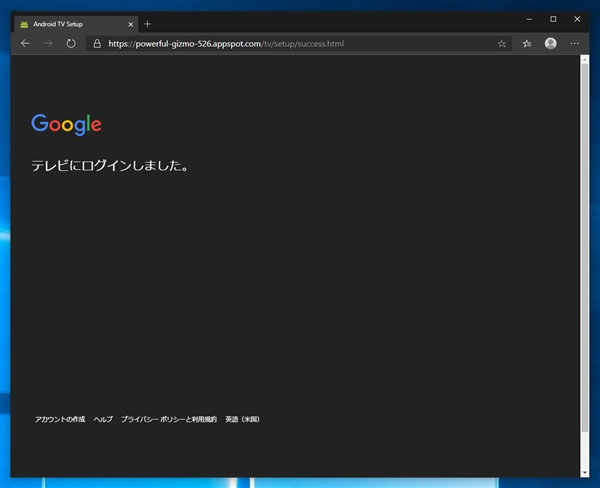Image resolution: width=600 pixels, height=488 pixels.
Task: Open the 英語（米国）language selector
Action: [x=242, y=419]
